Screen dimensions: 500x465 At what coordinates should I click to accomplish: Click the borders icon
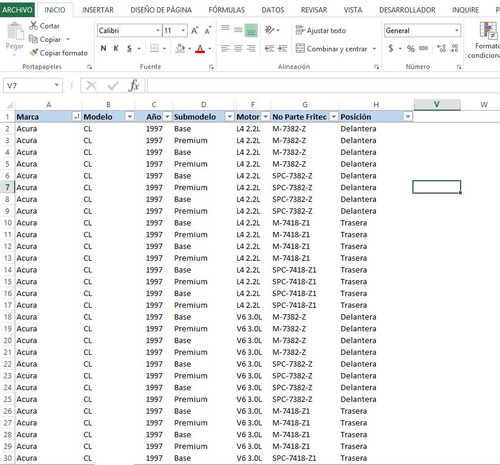(154, 49)
